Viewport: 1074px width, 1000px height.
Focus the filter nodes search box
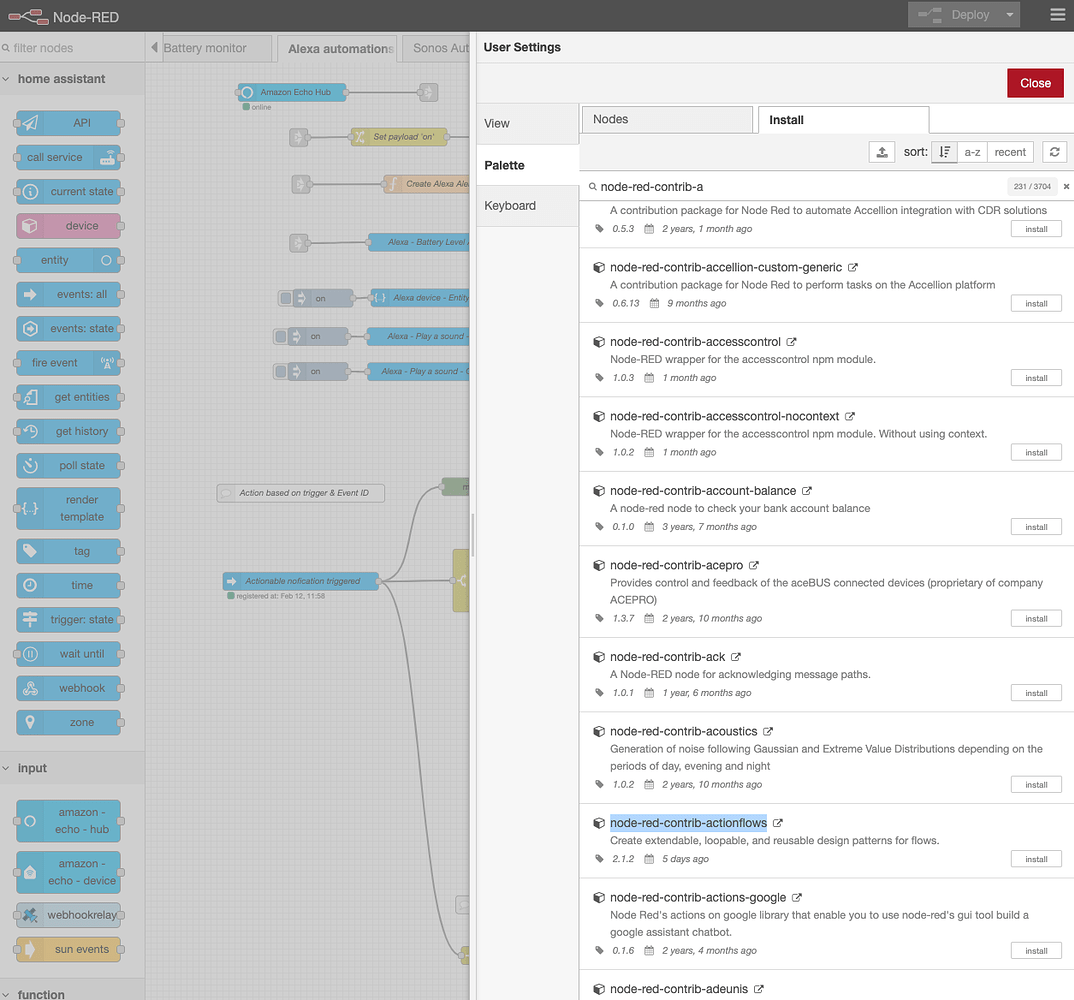coord(72,48)
